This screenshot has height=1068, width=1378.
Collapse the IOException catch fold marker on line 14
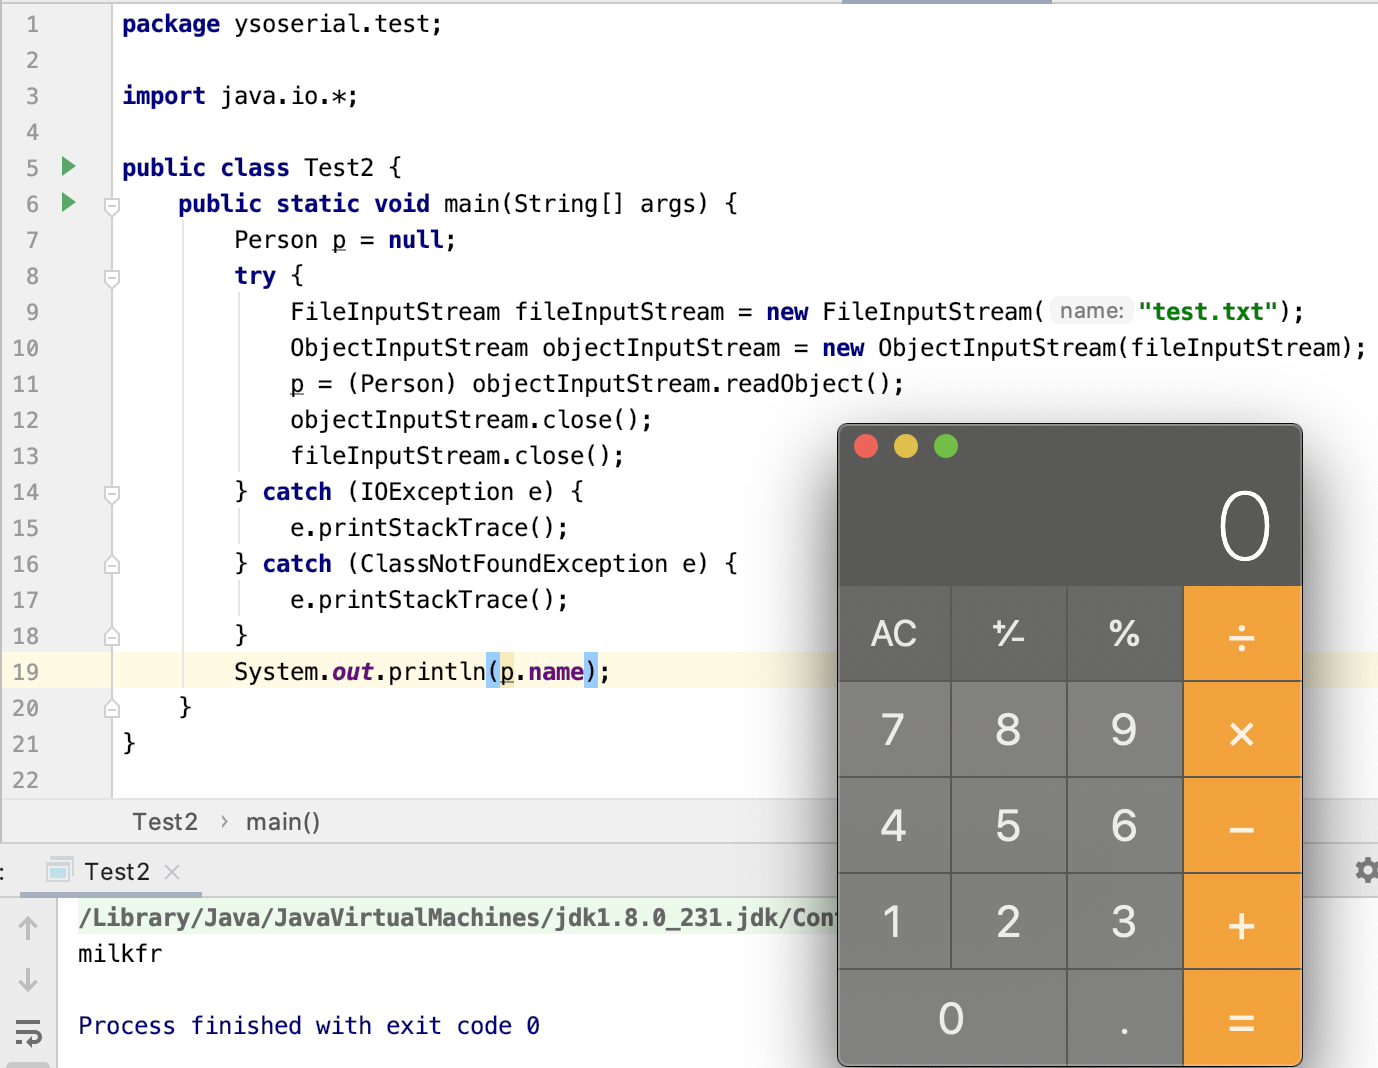tap(112, 493)
